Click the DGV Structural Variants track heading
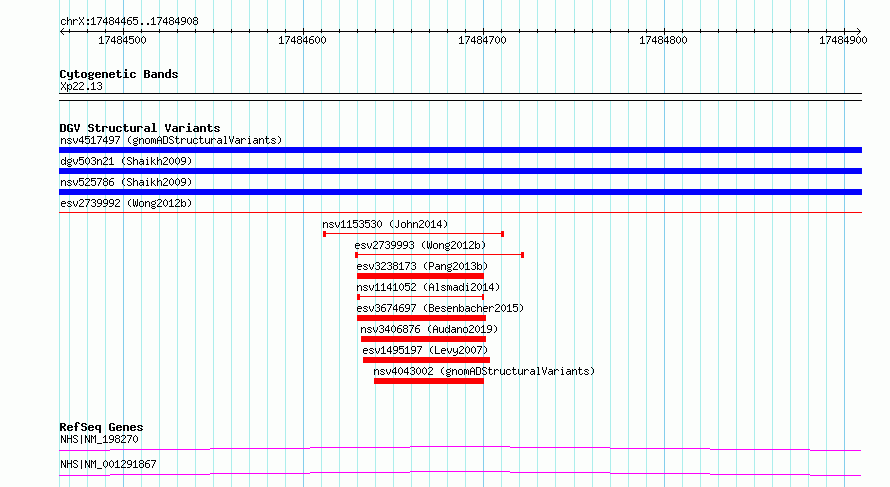Viewport: 890px width, 487px height. tap(140, 128)
